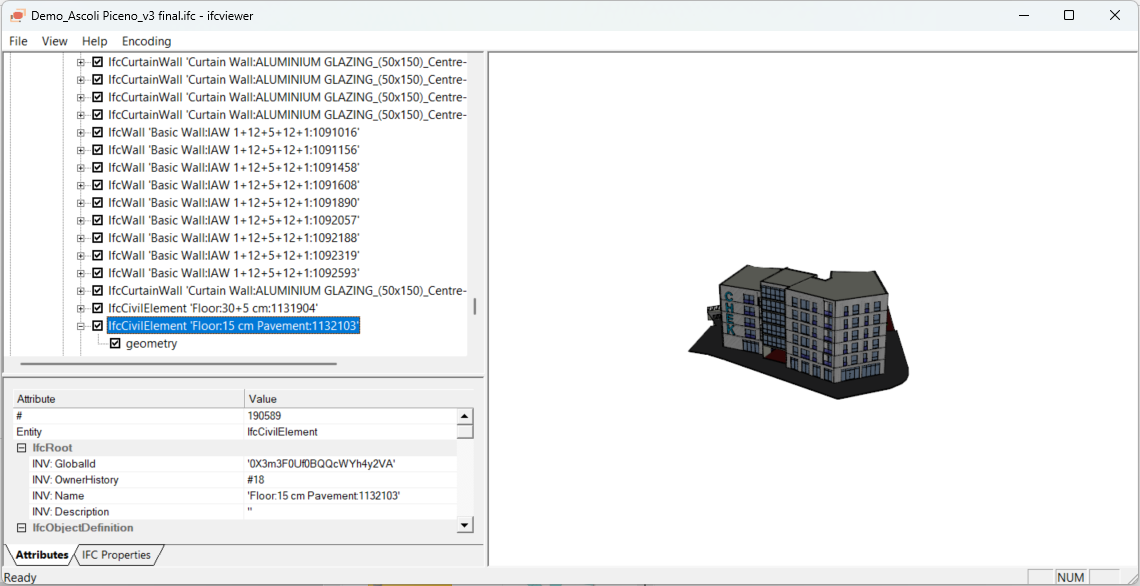Collapse the IfcRoot attribute group
1140x586 pixels.
click(x=22, y=448)
